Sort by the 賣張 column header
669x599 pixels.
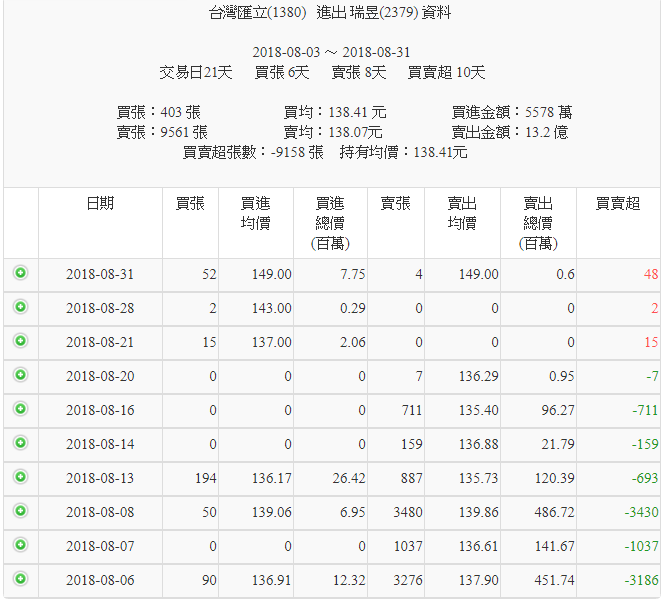pyautogui.click(x=395, y=203)
